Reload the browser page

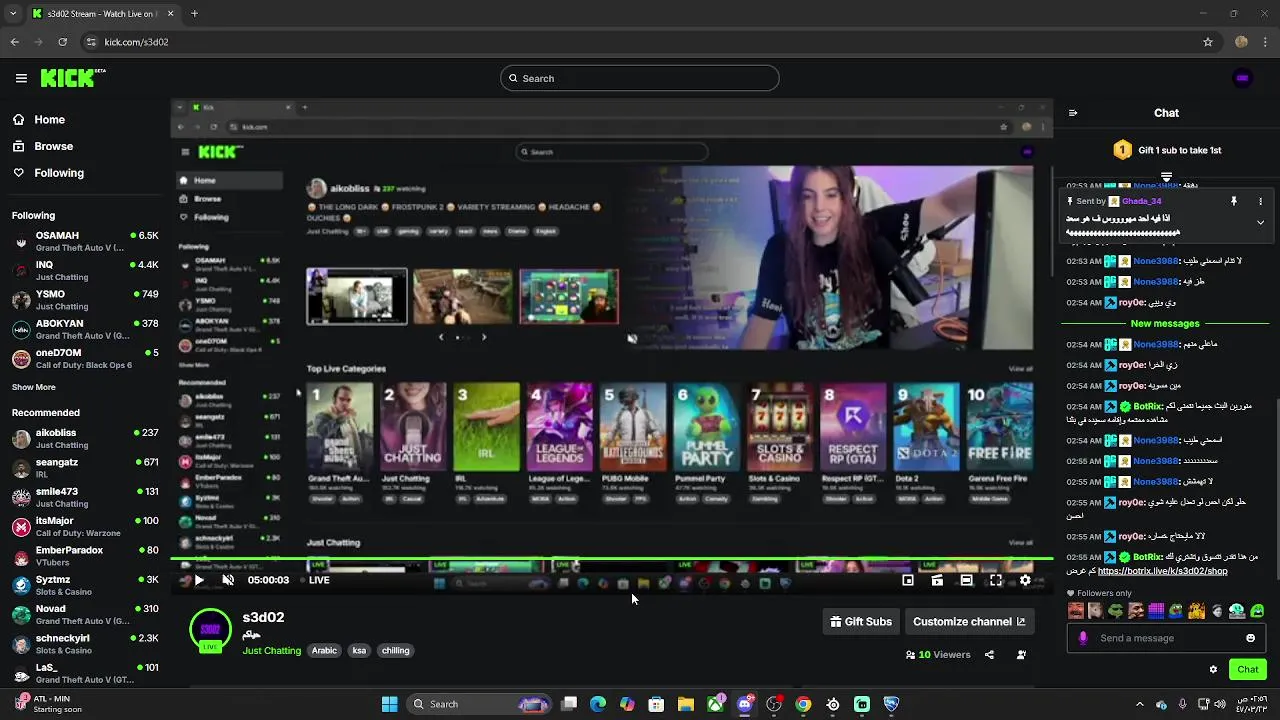pos(62,42)
